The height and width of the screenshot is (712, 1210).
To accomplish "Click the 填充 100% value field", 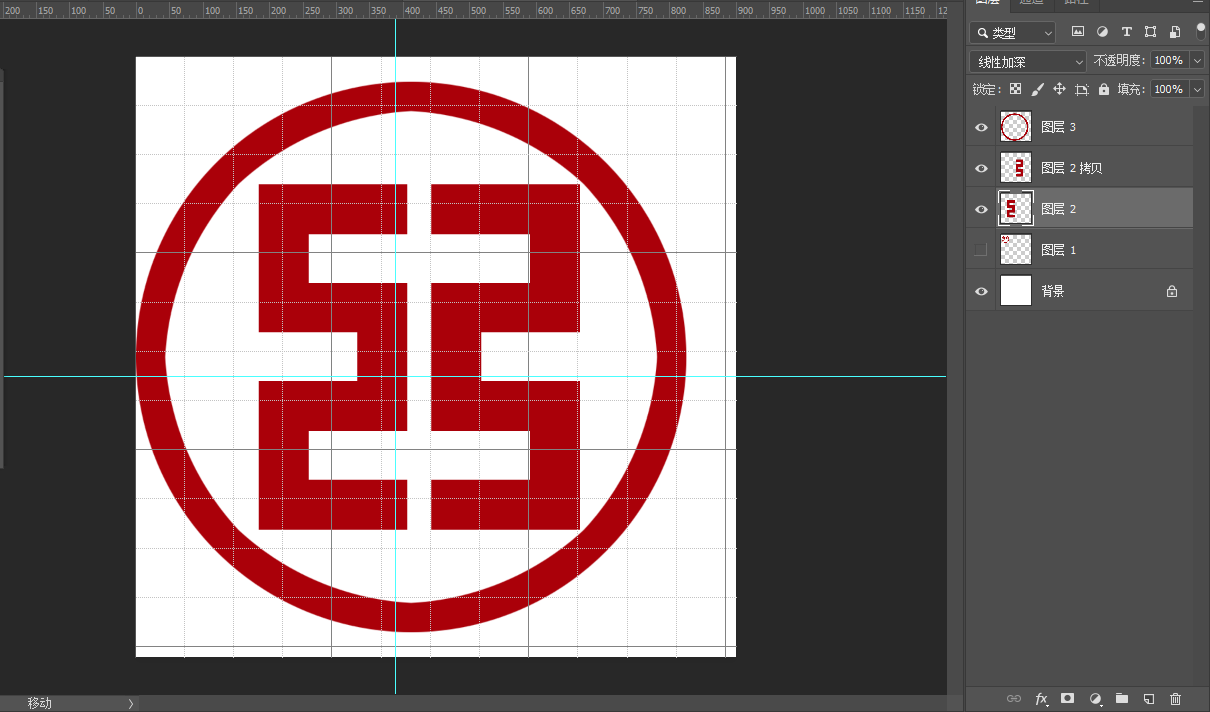I will point(1169,90).
